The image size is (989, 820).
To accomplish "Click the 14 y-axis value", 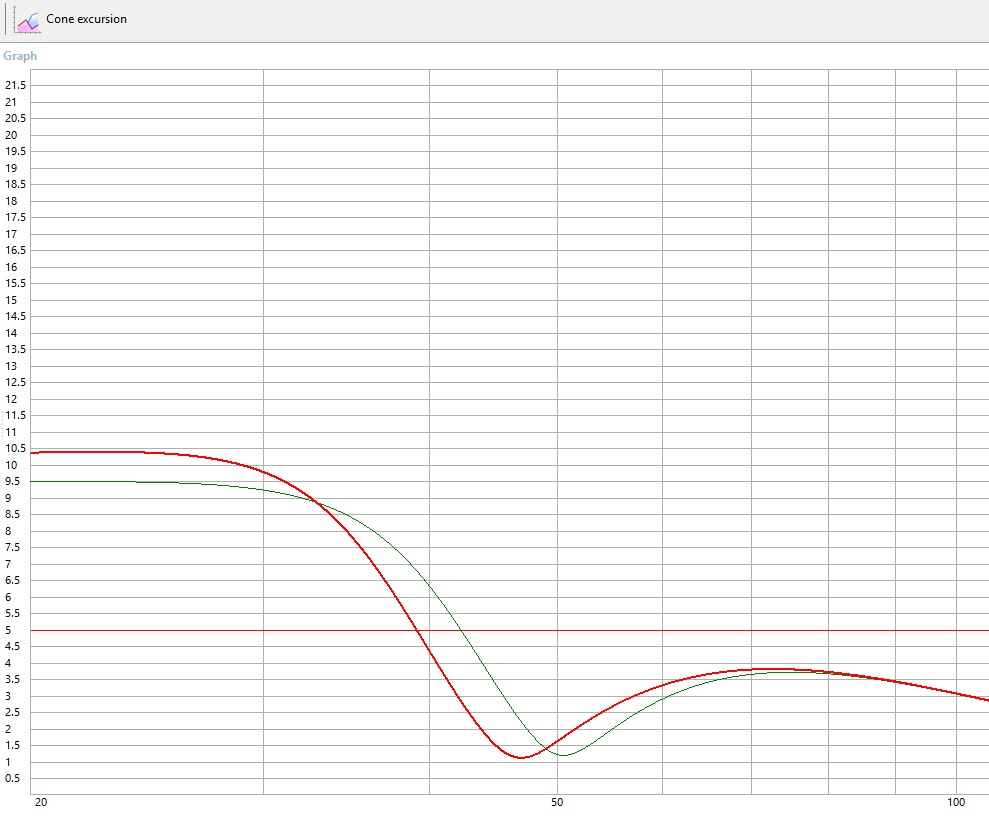I will (x=11, y=333).
